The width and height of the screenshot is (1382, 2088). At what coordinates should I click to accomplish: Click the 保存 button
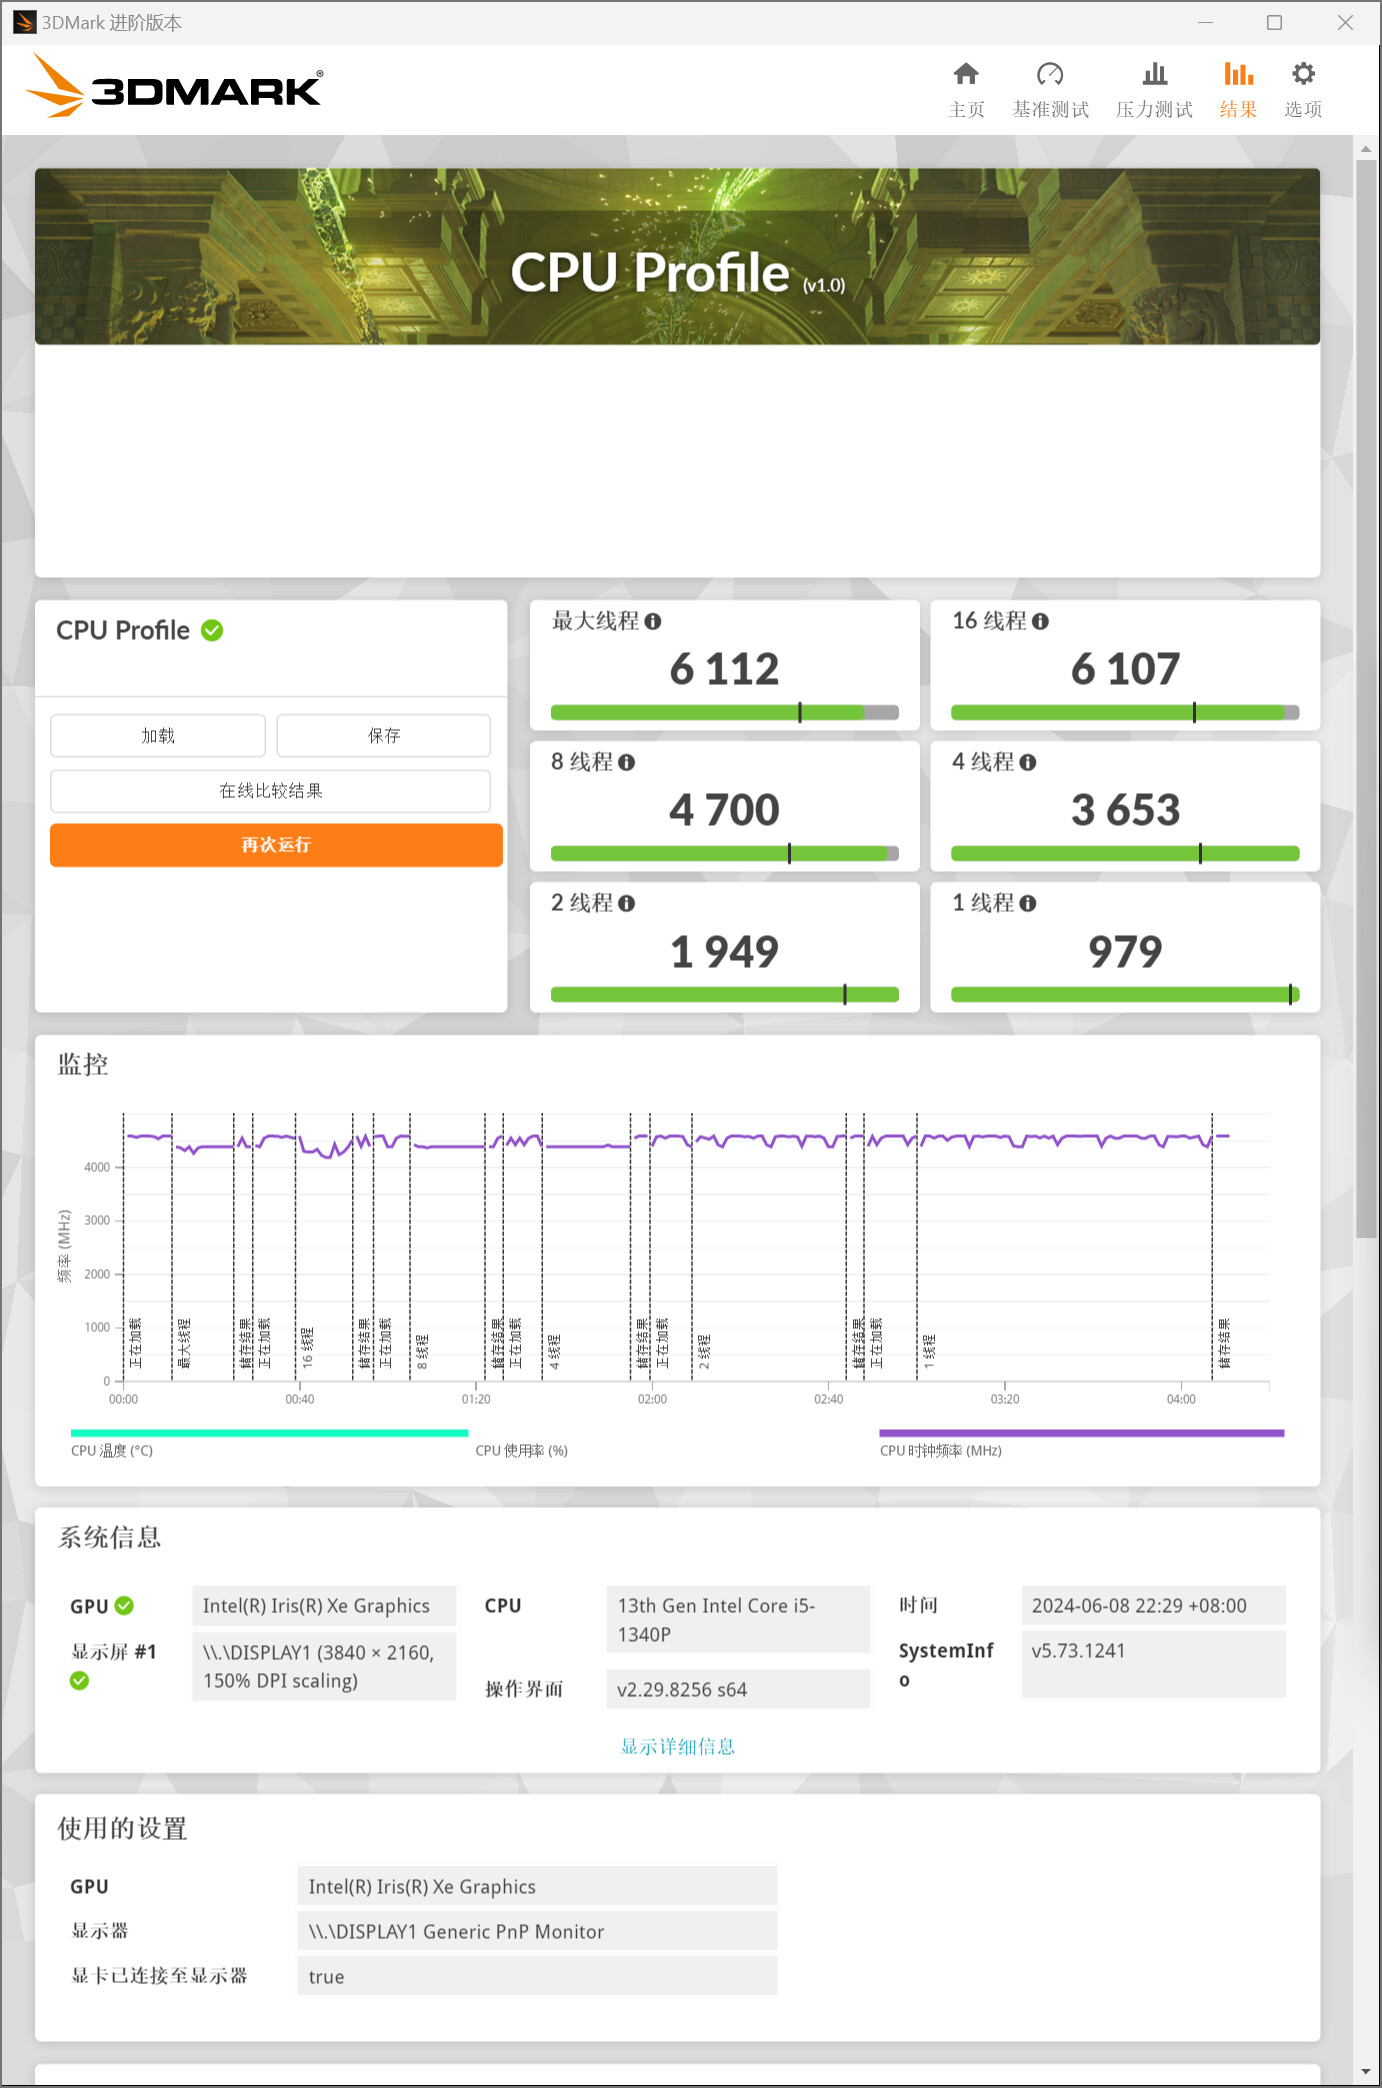click(383, 736)
